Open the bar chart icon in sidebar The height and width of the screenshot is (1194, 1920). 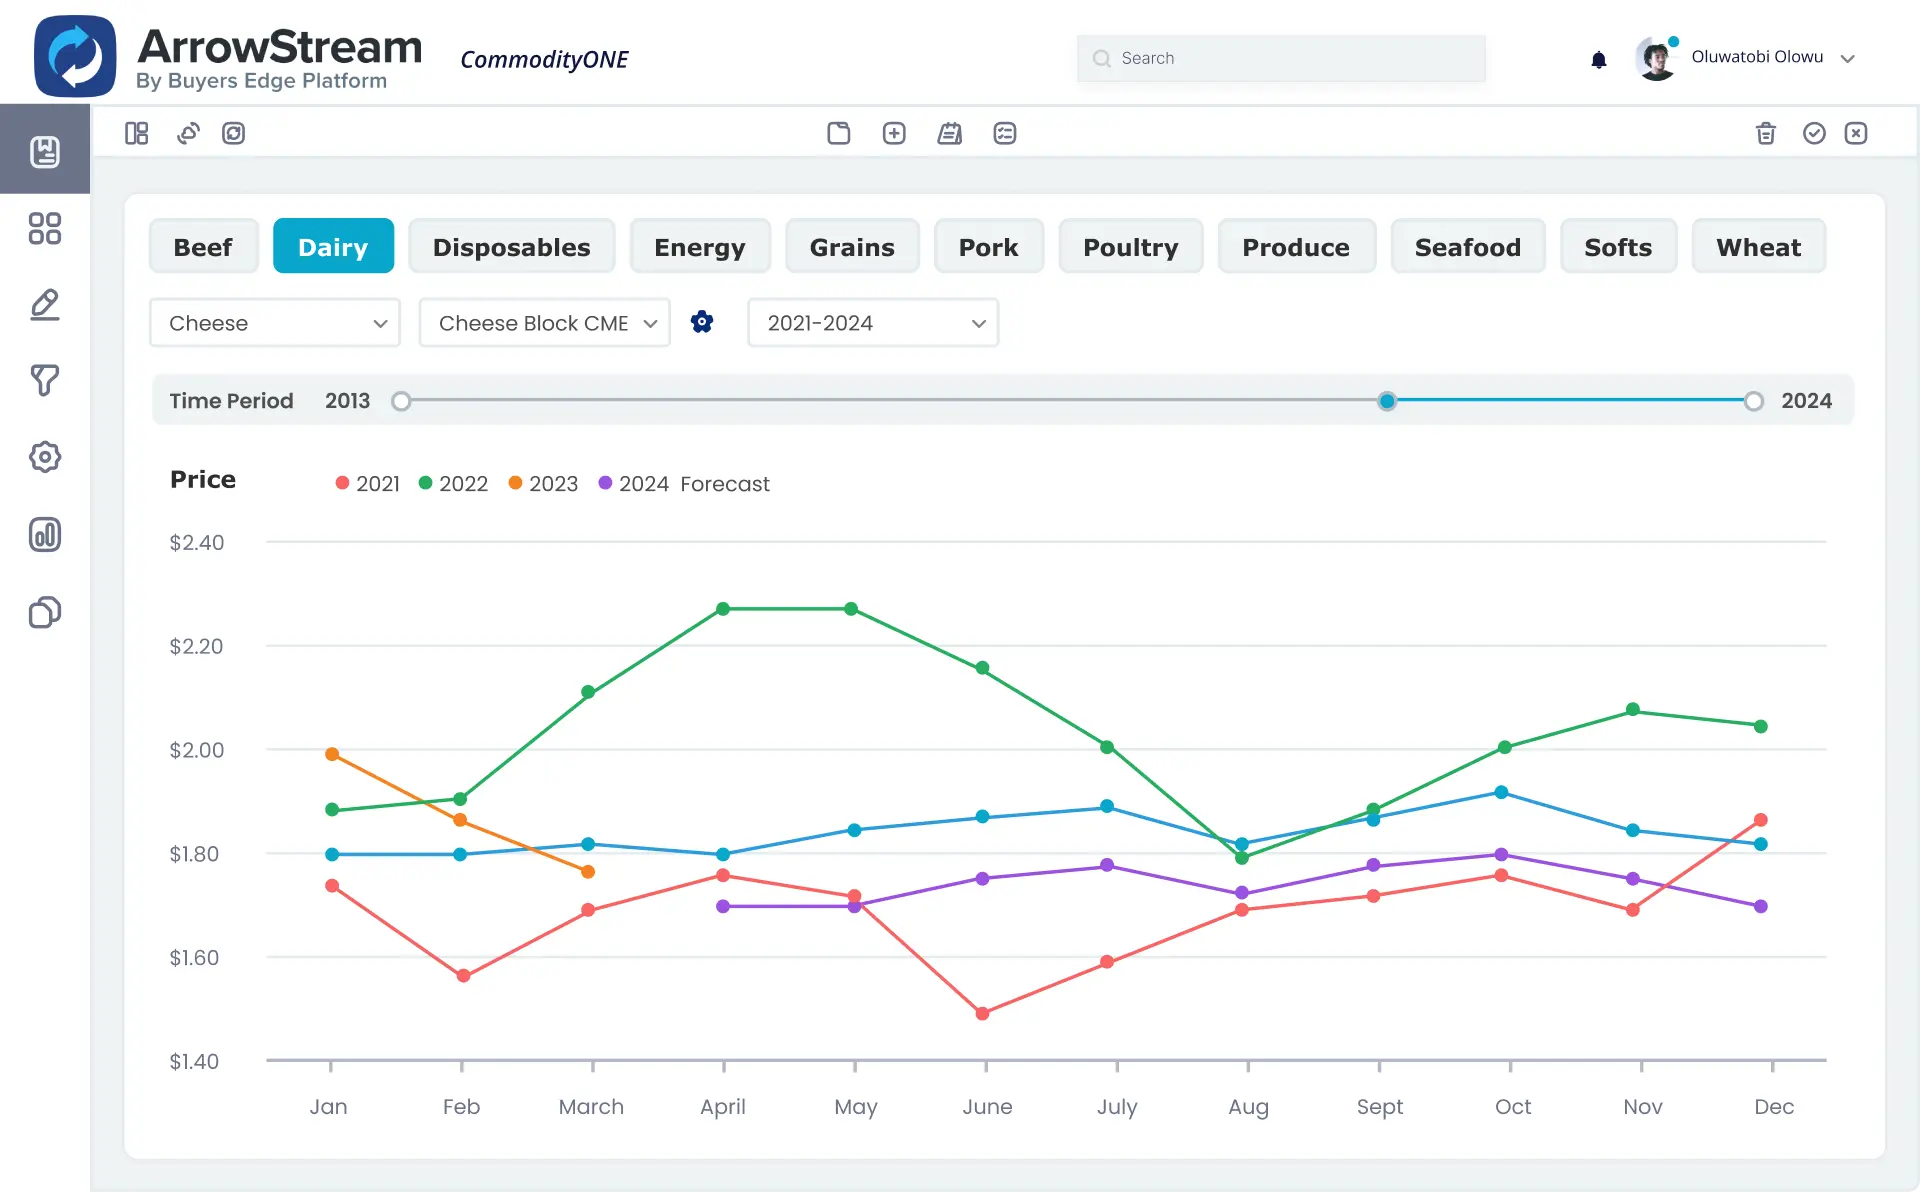coord(45,535)
